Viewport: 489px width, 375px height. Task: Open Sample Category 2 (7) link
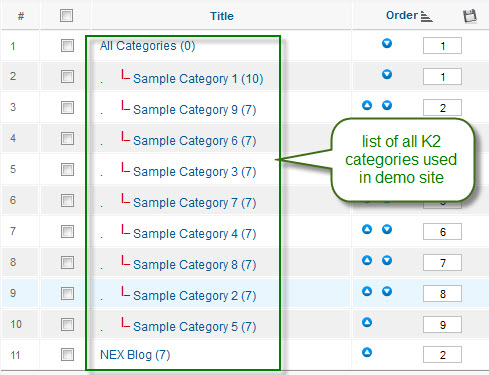click(x=194, y=296)
